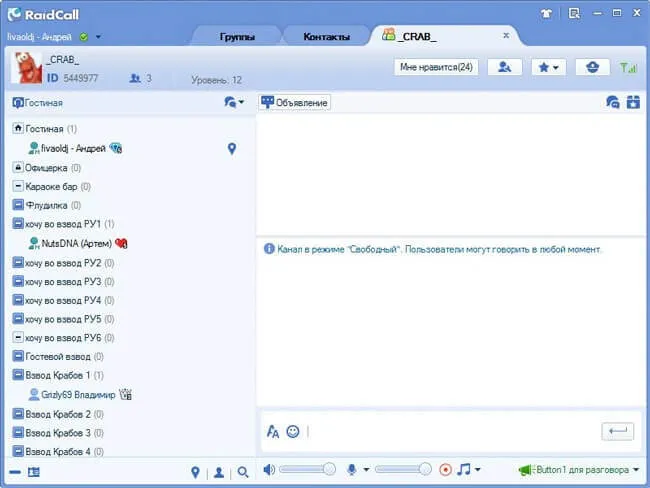Open the font formatting (A) icon
The image size is (650, 488).
tap(273, 432)
